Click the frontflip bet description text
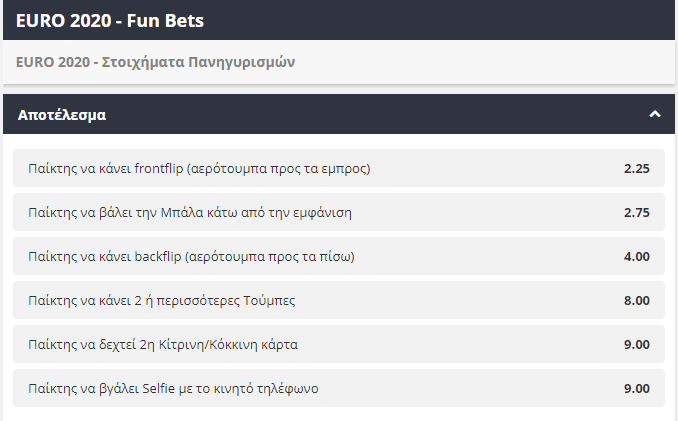The height and width of the screenshot is (421, 678). [x=200, y=168]
